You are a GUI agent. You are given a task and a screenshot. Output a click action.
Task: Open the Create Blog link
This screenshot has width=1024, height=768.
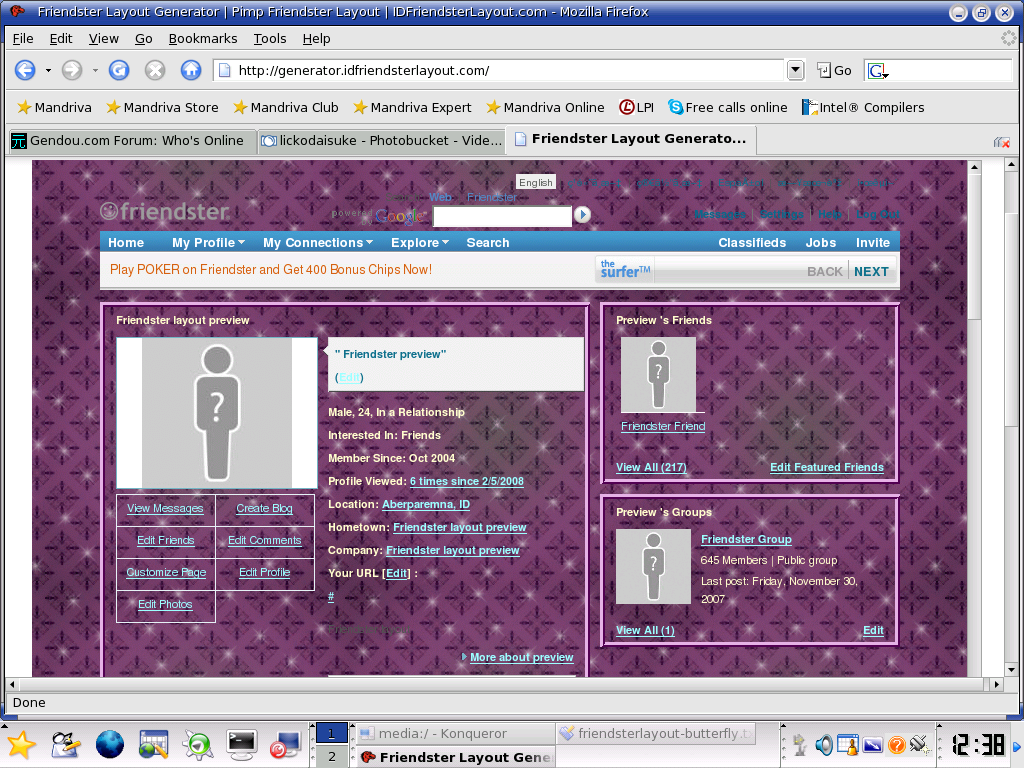pyautogui.click(x=264, y=508)
